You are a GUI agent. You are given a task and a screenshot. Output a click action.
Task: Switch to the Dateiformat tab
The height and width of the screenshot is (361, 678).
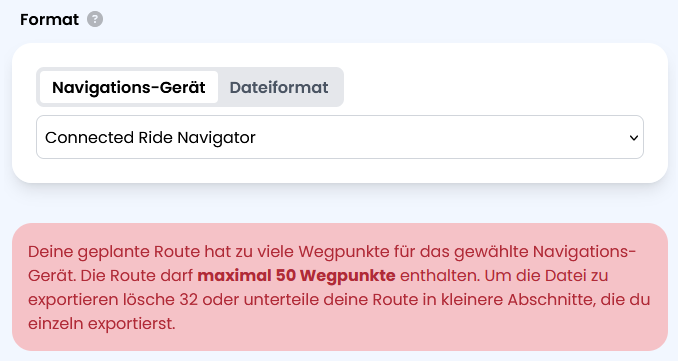(x=279, y=87)
